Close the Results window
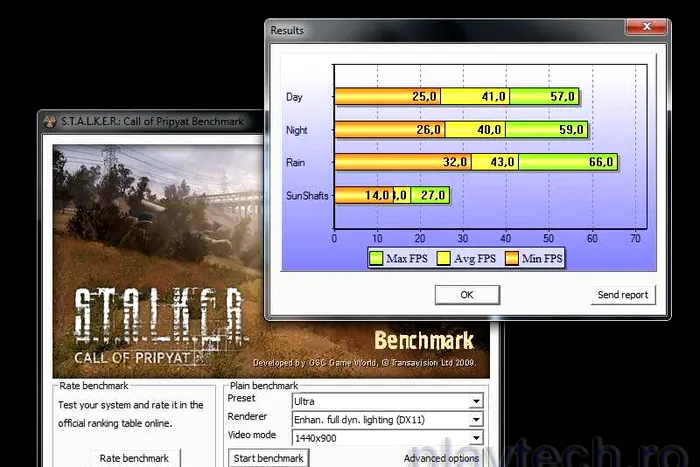700x467 pixels. (646, 27)
